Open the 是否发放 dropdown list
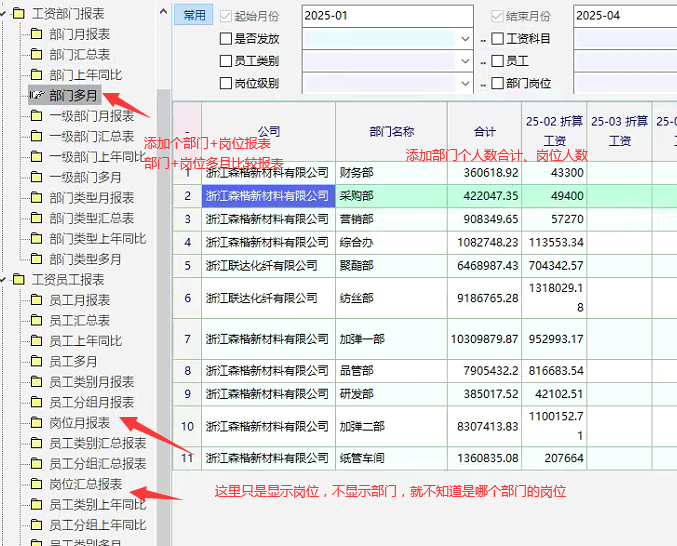This screenshot has width=677, height=546. 465,39
